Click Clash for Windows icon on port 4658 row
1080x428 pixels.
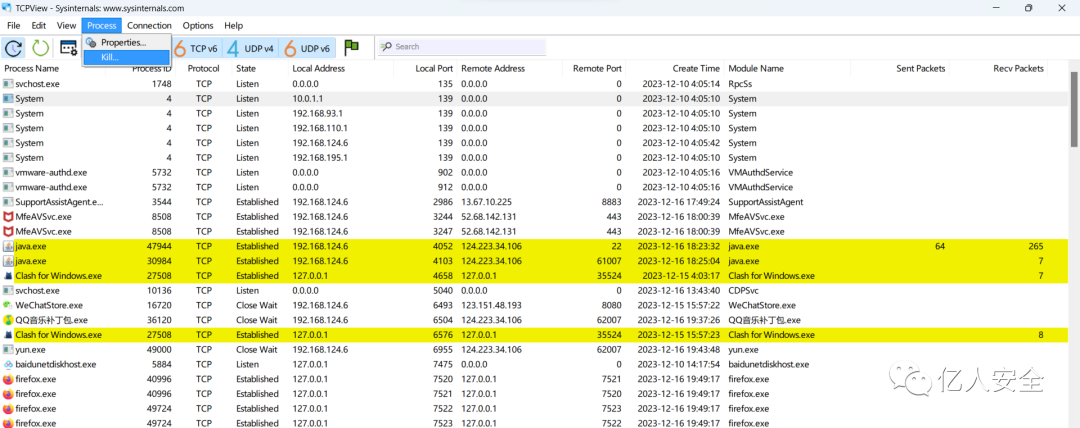(8, 276)
